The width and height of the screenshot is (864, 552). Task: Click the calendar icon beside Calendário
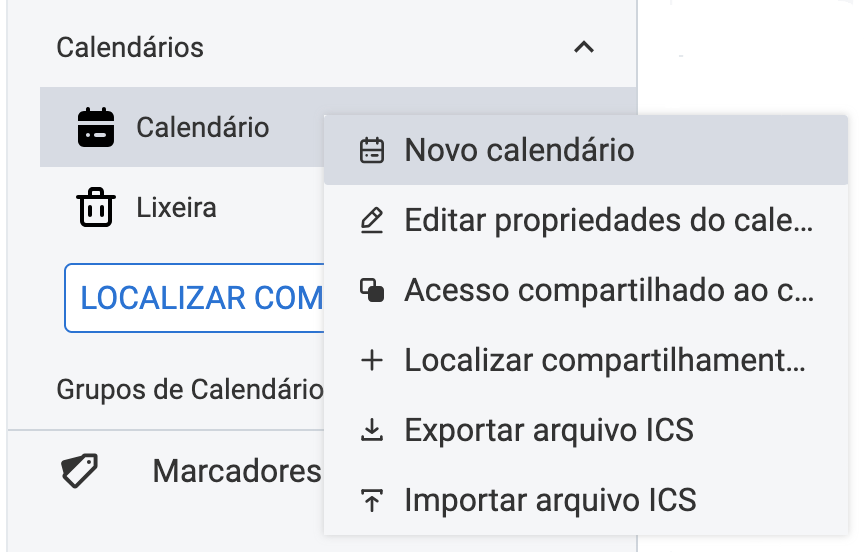96,127
